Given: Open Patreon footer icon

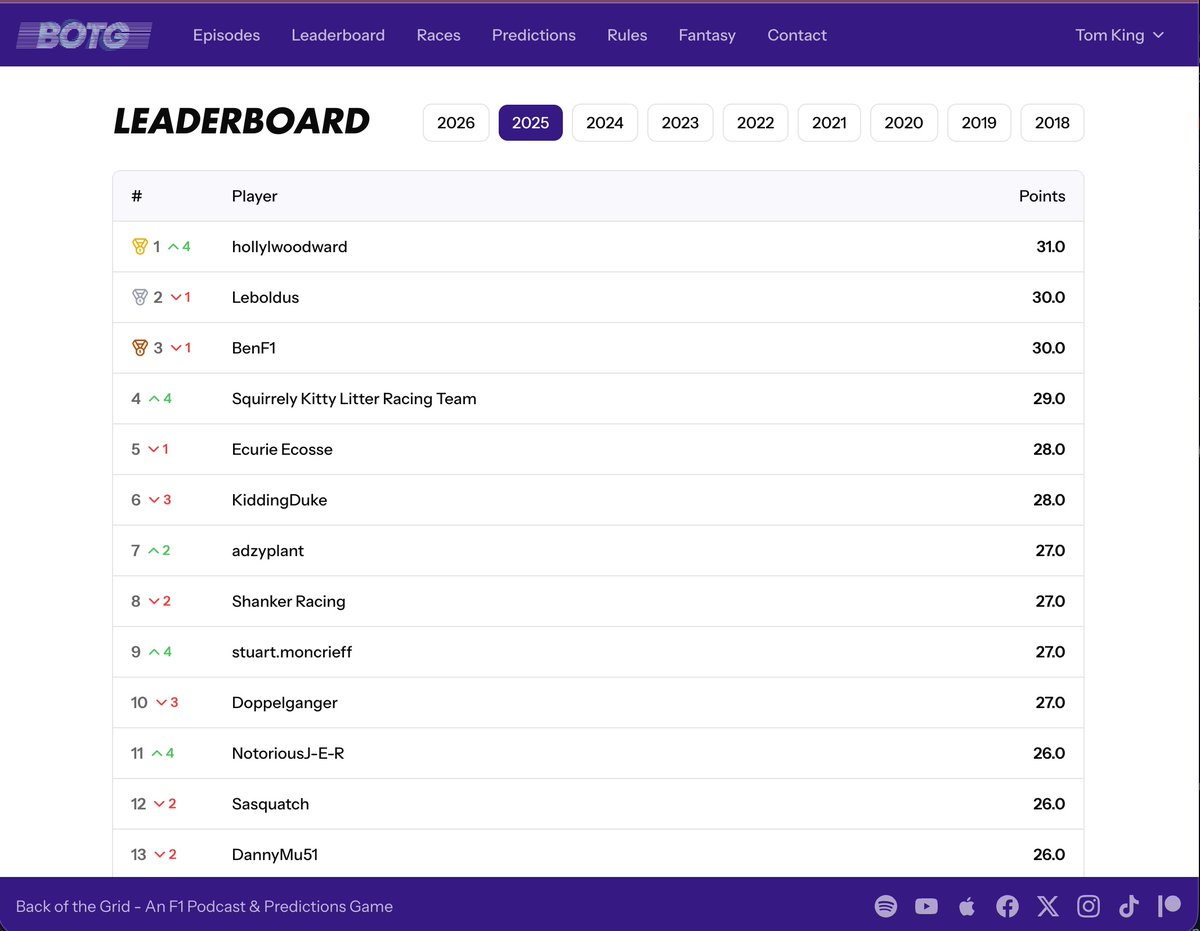Looking at the screenshot, I should click(x=1169, y=907).
